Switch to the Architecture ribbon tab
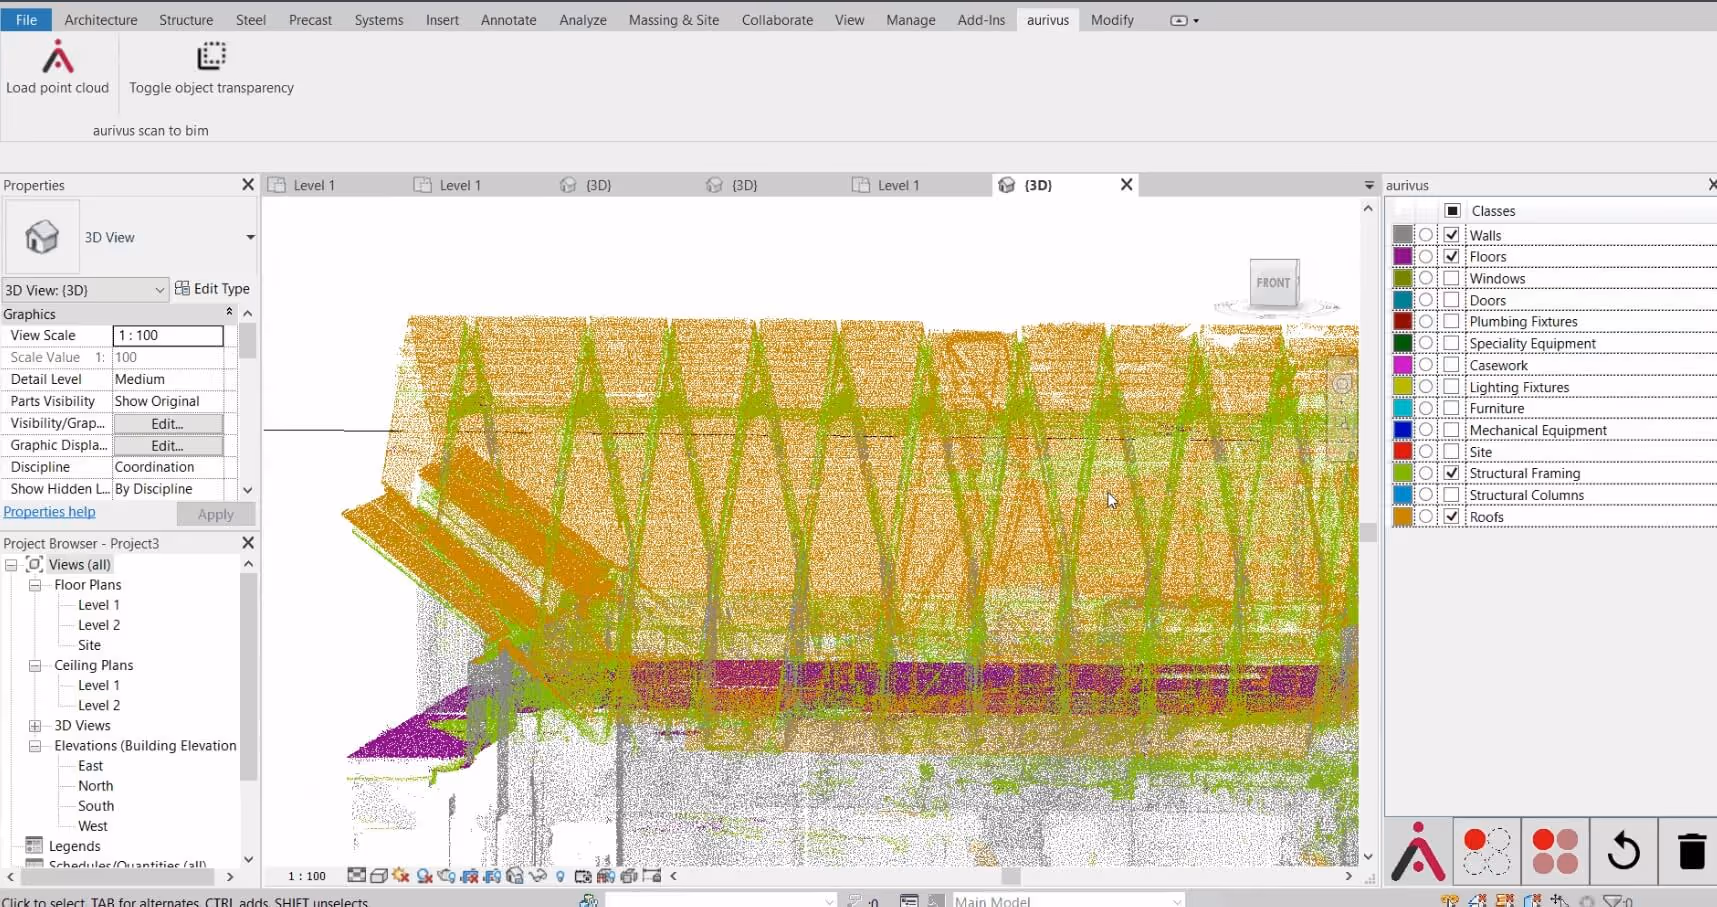Image resolution: width=1717 pixels, height=907 pixels. coord(101,20)
